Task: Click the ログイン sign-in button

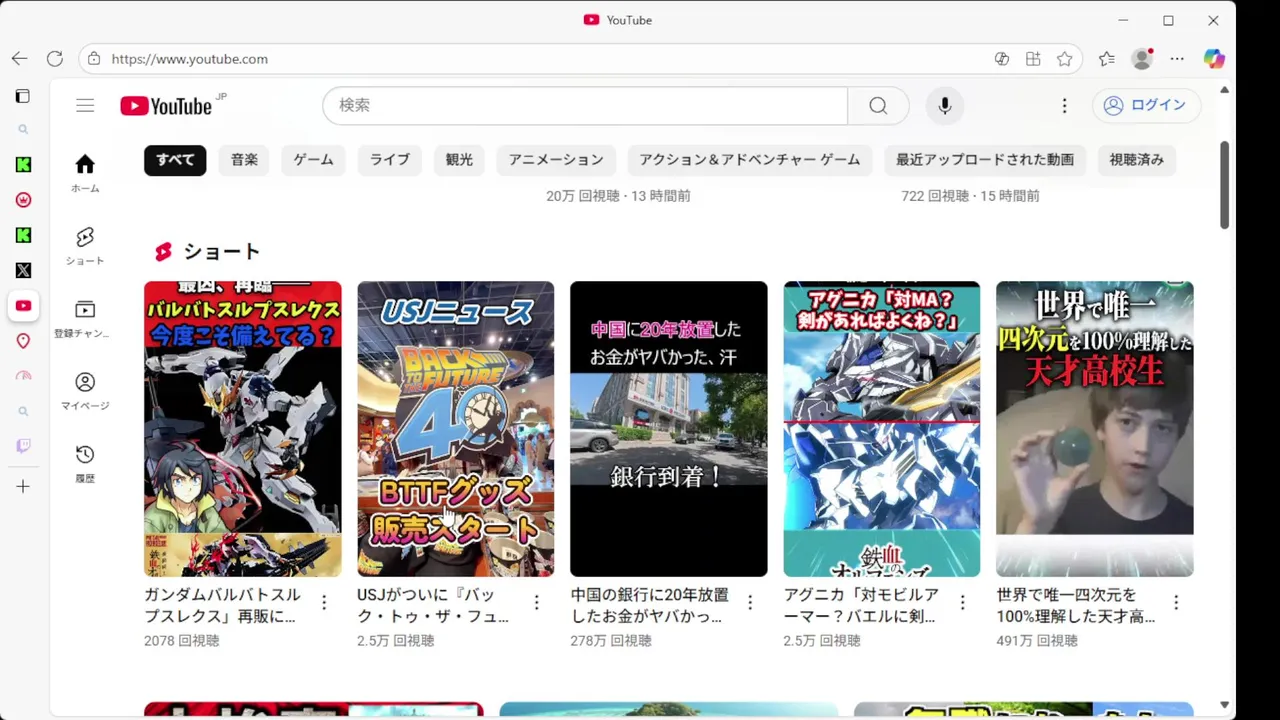Action: click(x=1146, y=105)
